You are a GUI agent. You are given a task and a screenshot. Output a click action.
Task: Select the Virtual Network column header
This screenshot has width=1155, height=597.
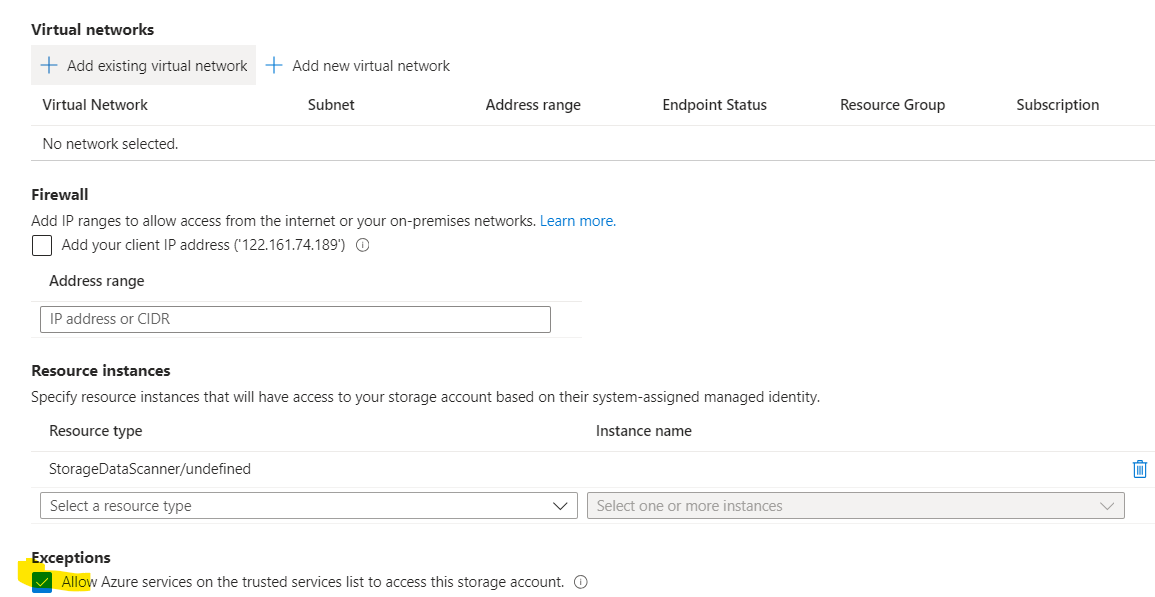pos(94,104)
